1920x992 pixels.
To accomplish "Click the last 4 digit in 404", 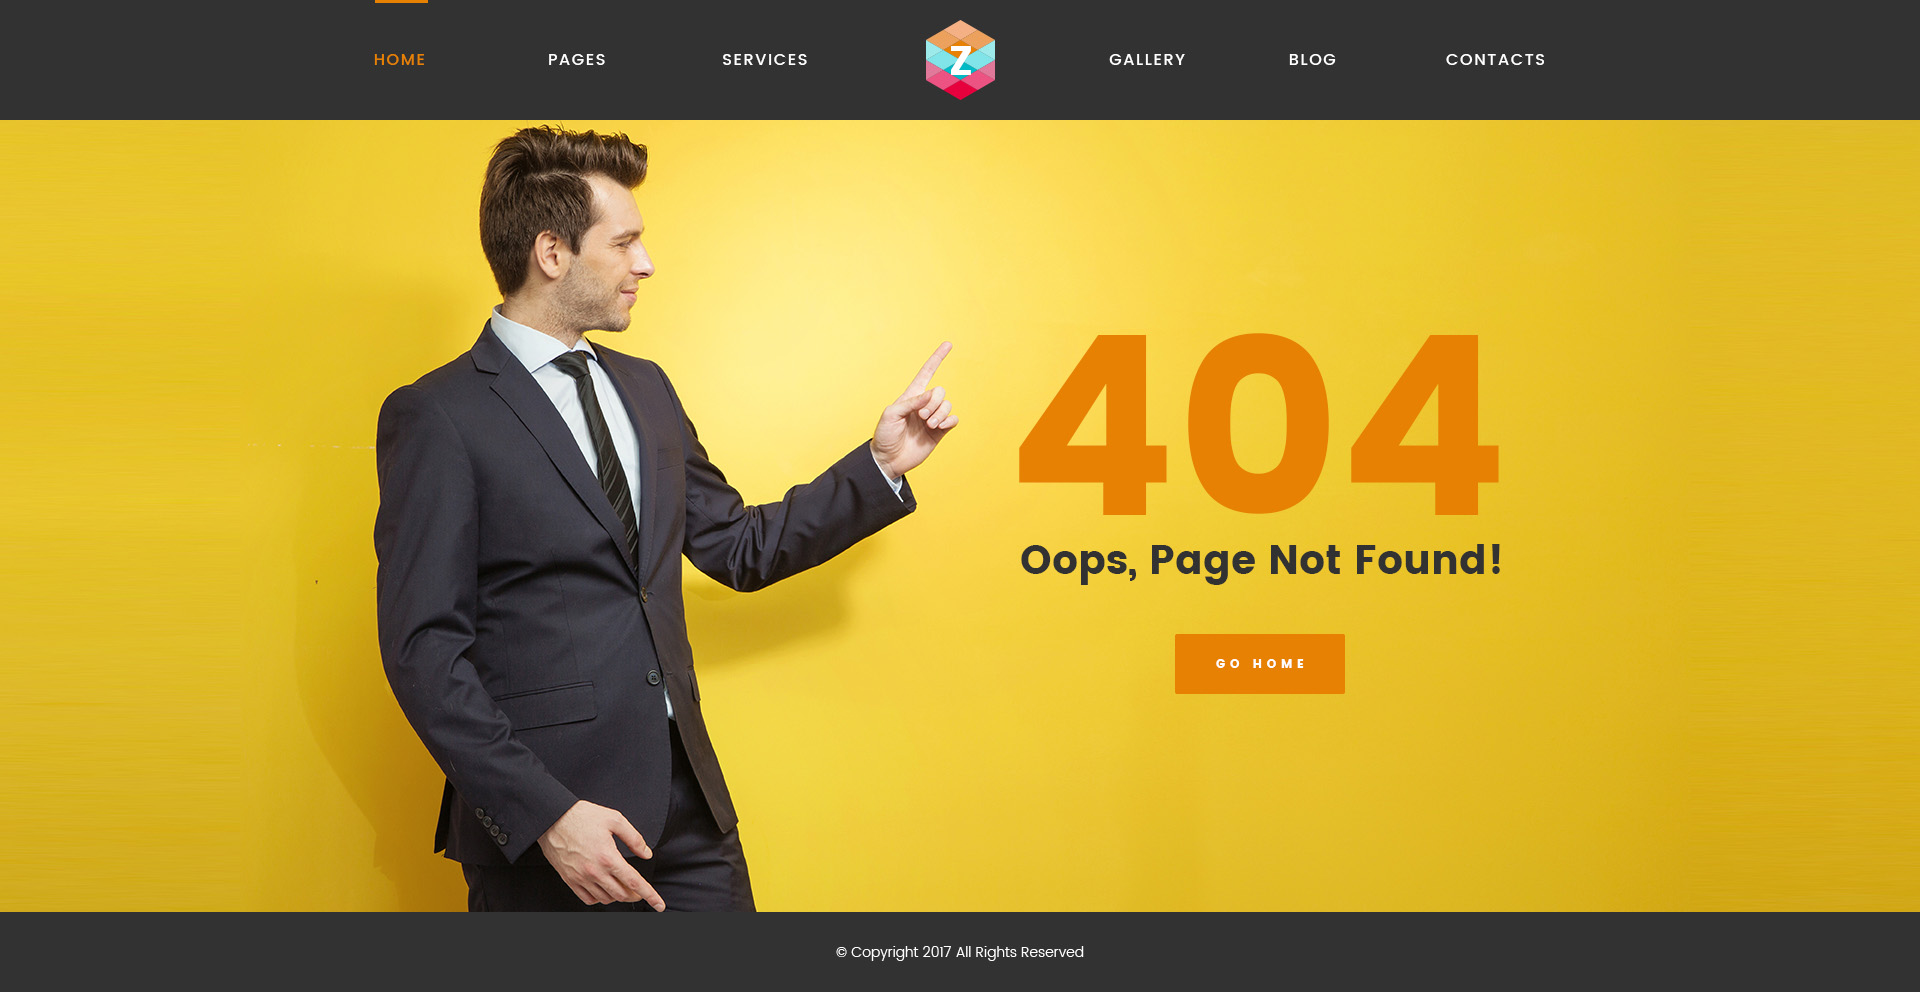I will coord(1425,424).
